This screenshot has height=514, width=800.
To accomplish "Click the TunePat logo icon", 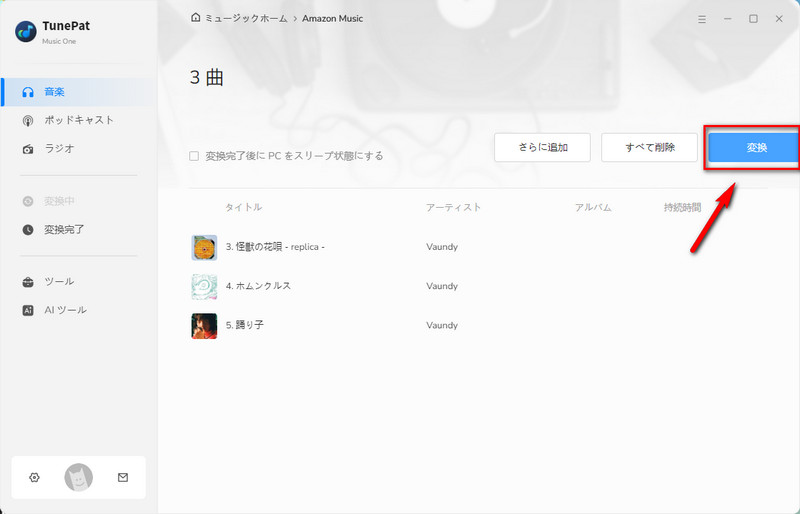I will (x=26, y=32).
